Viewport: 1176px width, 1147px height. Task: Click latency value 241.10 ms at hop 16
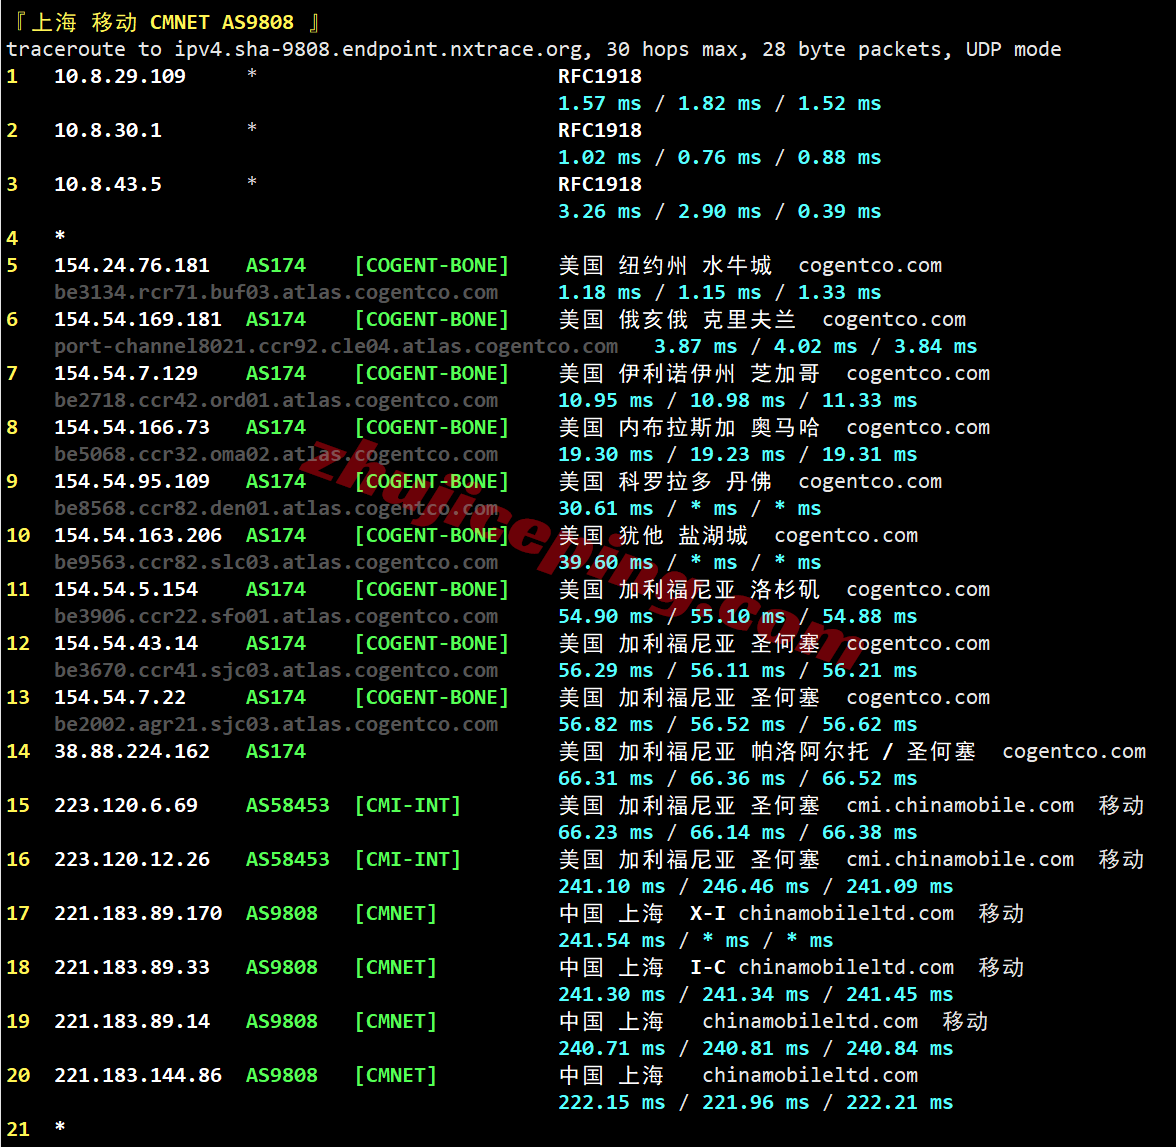pos(612,887)
